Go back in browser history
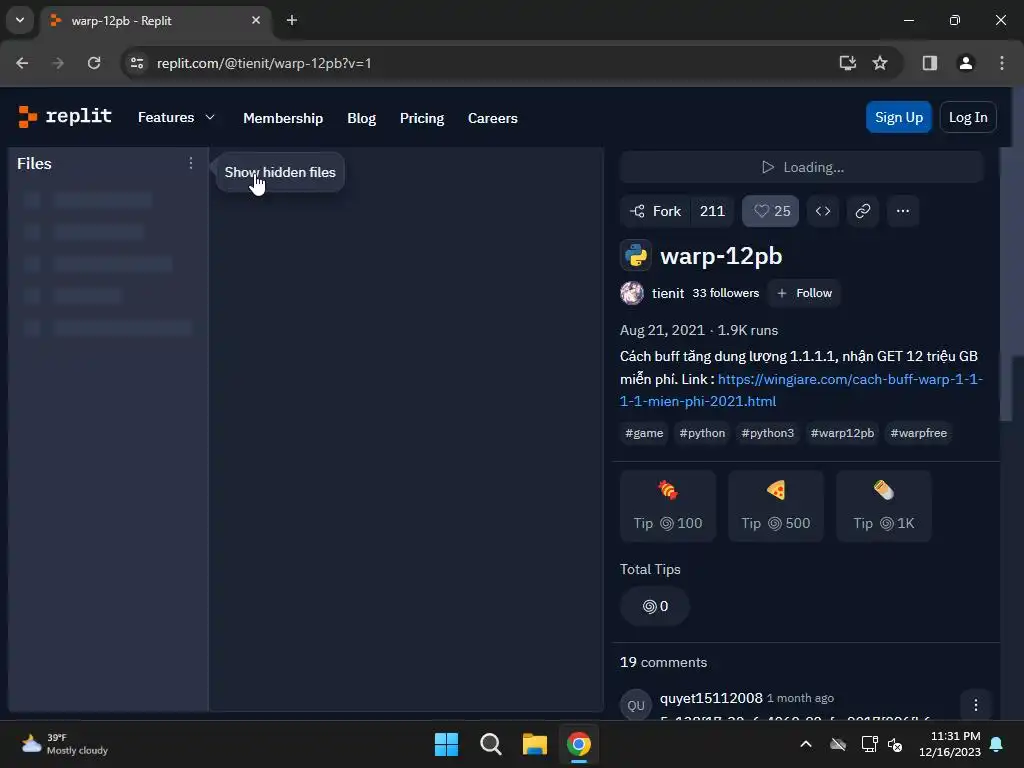Viewport: 1024px width, 768px height. click(22, 63)
